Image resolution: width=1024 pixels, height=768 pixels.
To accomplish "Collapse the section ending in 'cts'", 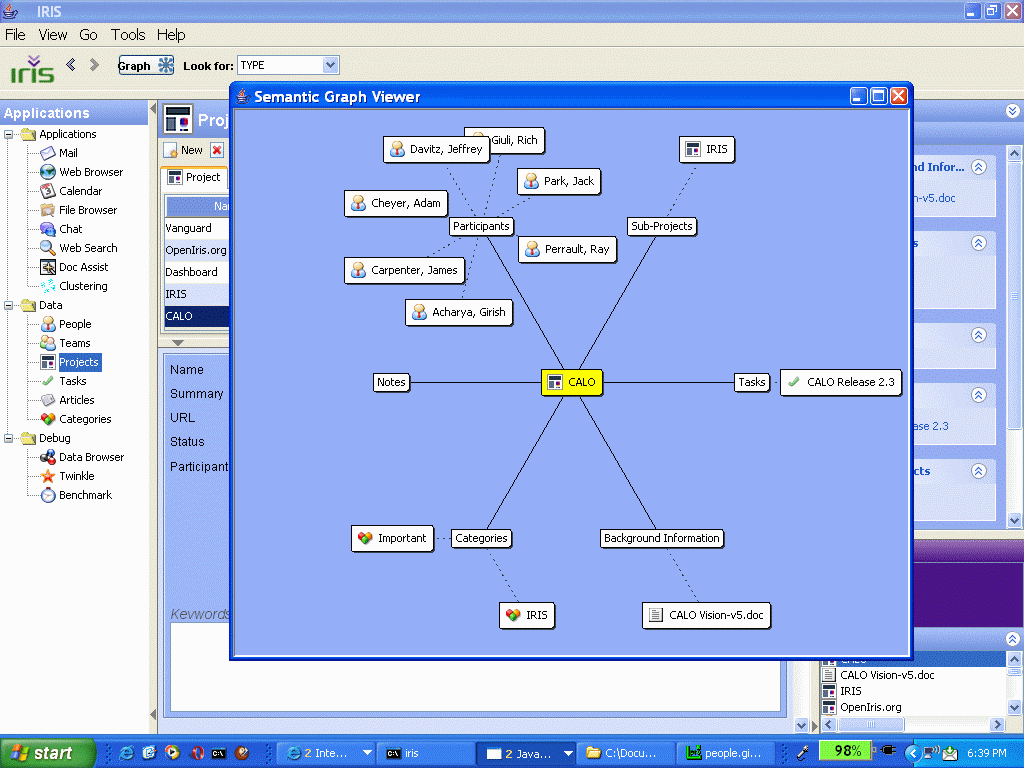I will pos(978,471).
